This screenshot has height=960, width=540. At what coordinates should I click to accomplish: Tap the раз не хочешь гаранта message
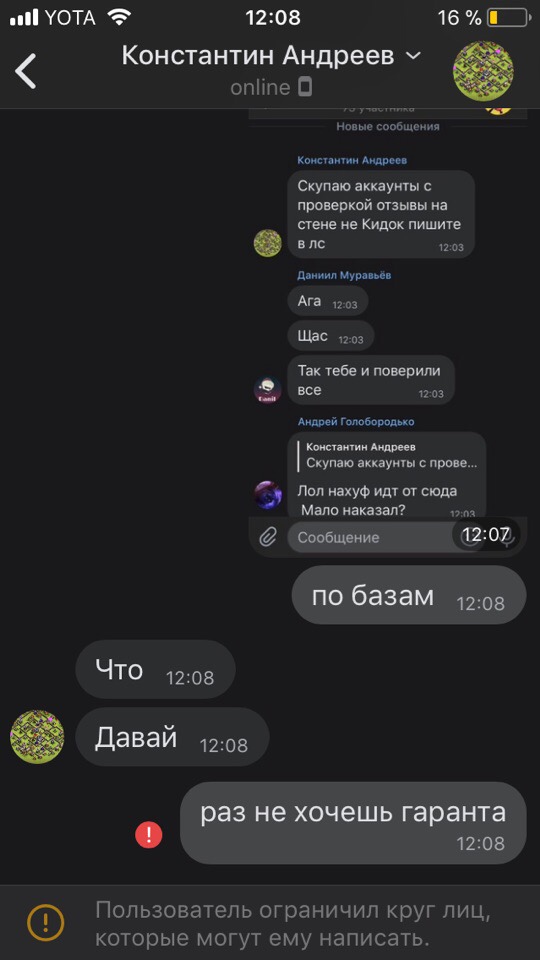[x=353, y=823]
